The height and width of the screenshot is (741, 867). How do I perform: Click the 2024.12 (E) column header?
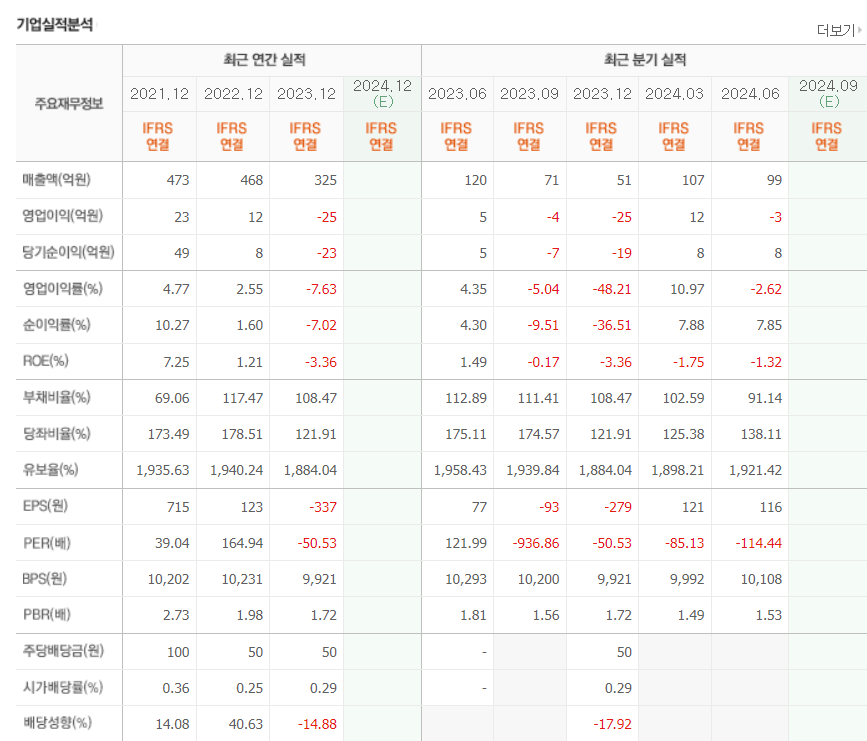[x=382, y=93]
